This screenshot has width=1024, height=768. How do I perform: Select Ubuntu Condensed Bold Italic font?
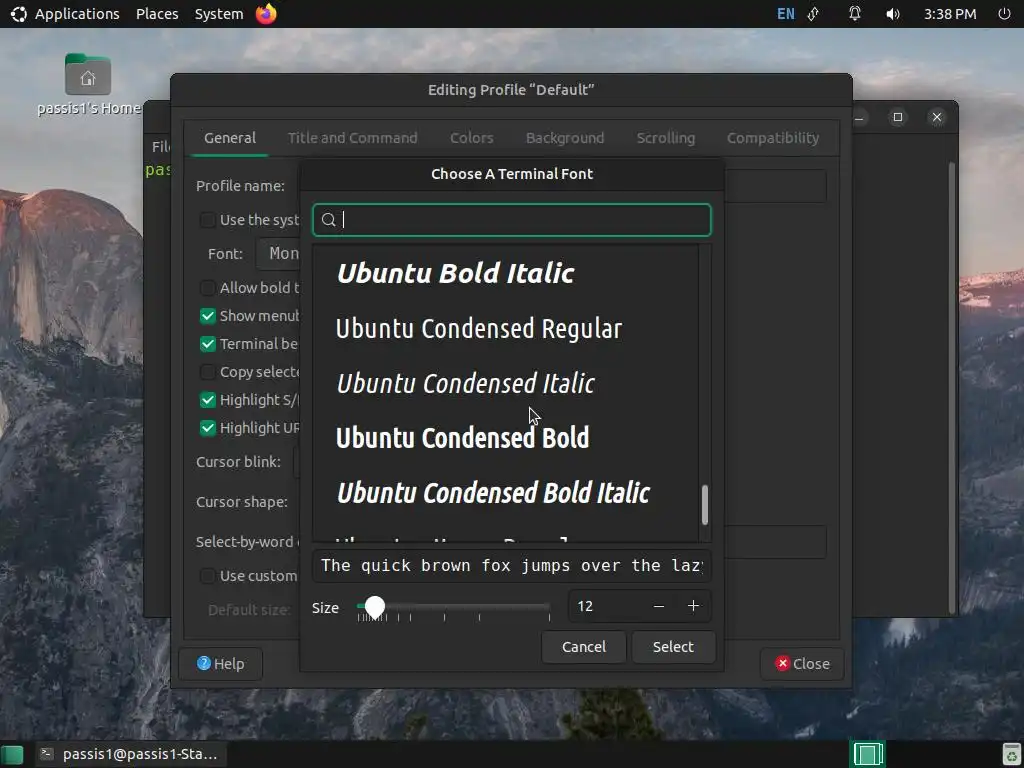point(505,493)
